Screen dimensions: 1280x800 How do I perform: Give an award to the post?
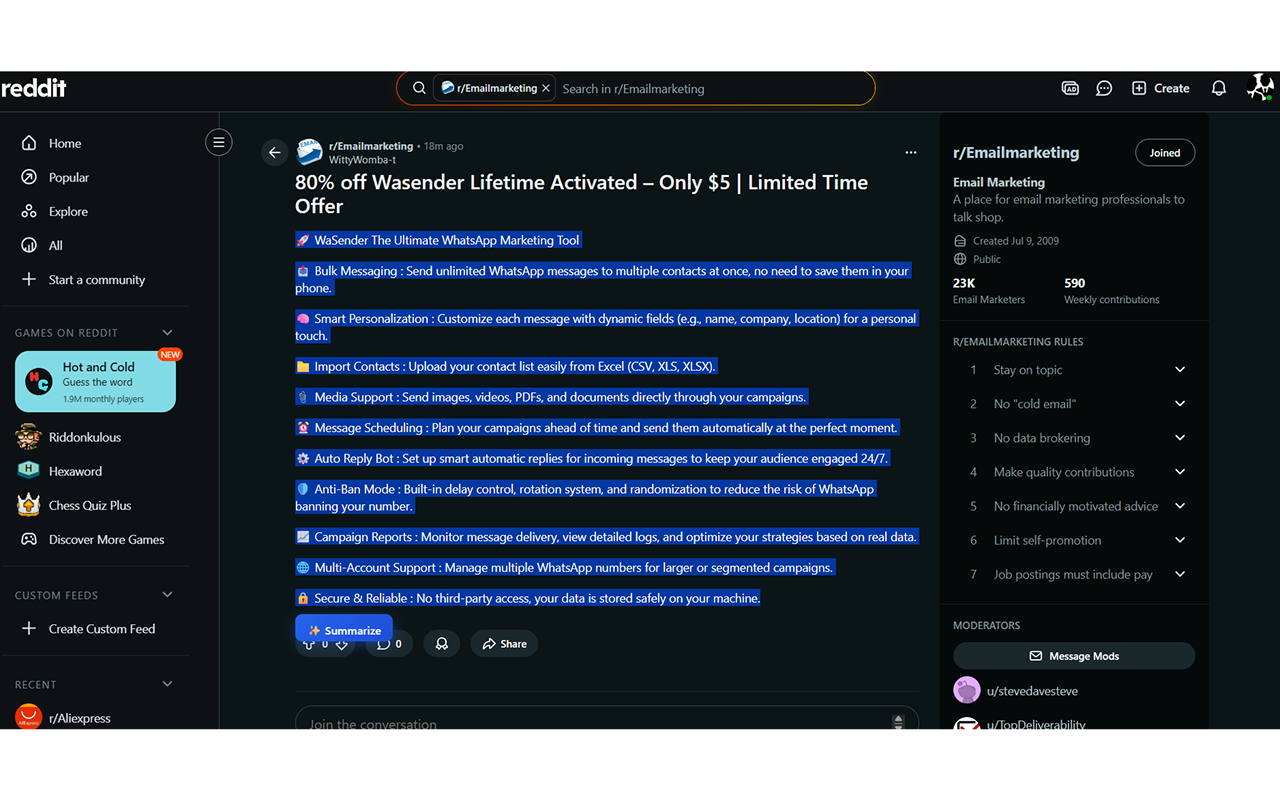(x=441, y=644)
